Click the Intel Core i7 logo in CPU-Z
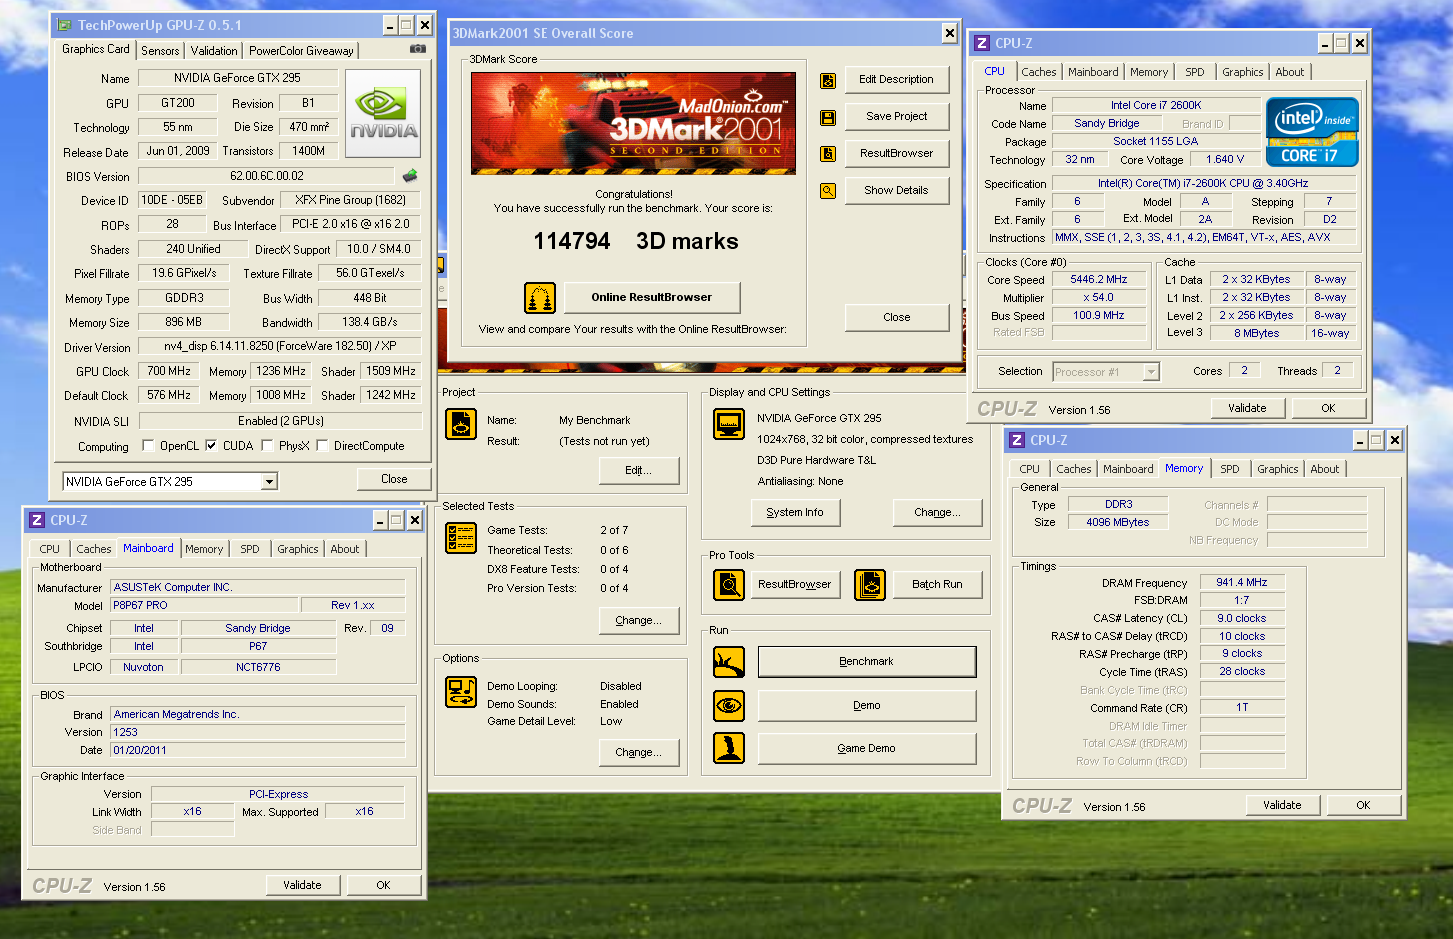This screenshot has height=939, width=1453. click(x=1312, y=131)
